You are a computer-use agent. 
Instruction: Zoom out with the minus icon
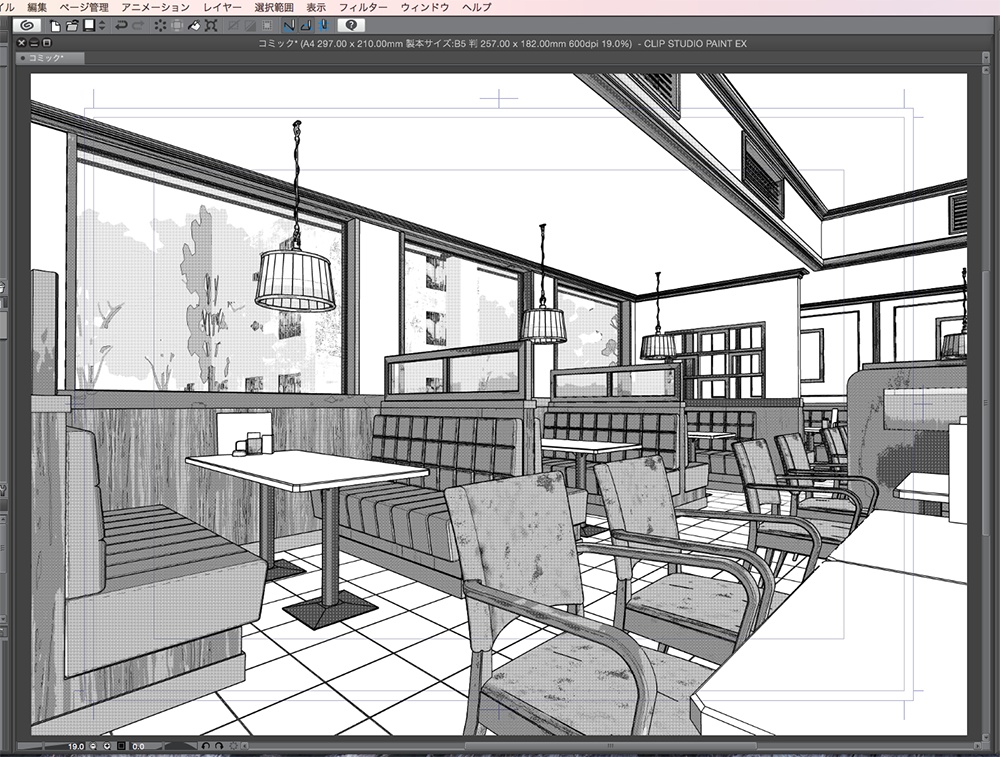click(x=93, y=746)
